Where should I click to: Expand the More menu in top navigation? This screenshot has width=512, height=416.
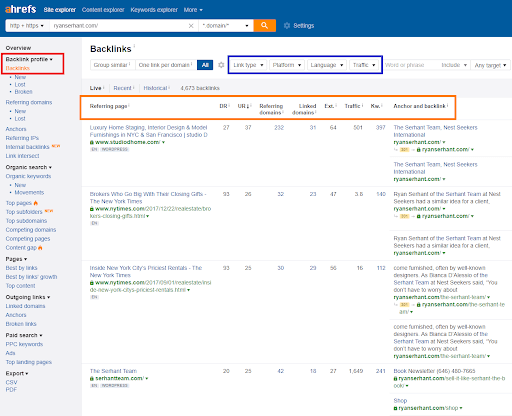(x=193, y=10)
